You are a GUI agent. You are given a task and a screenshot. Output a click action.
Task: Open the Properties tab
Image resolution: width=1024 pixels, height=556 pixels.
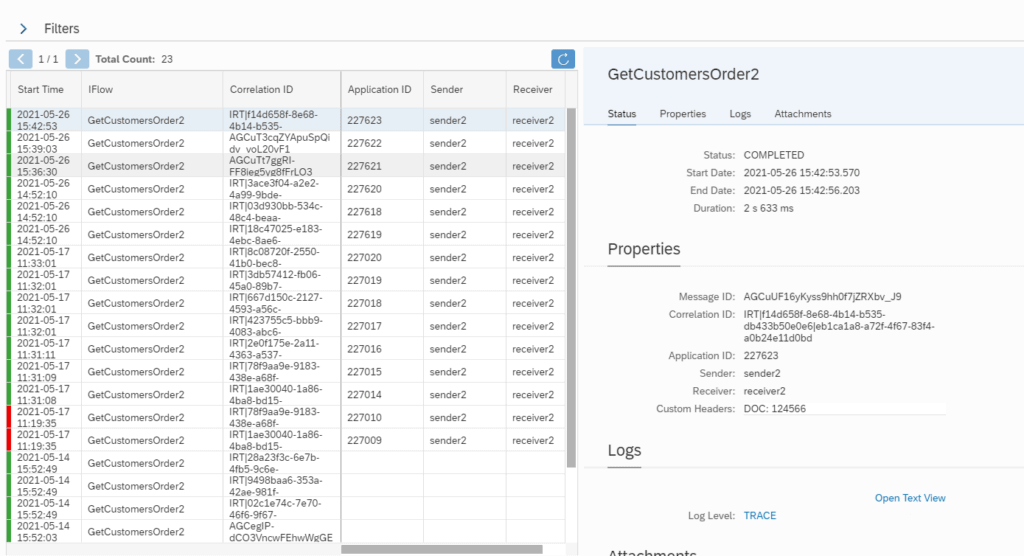682,114
